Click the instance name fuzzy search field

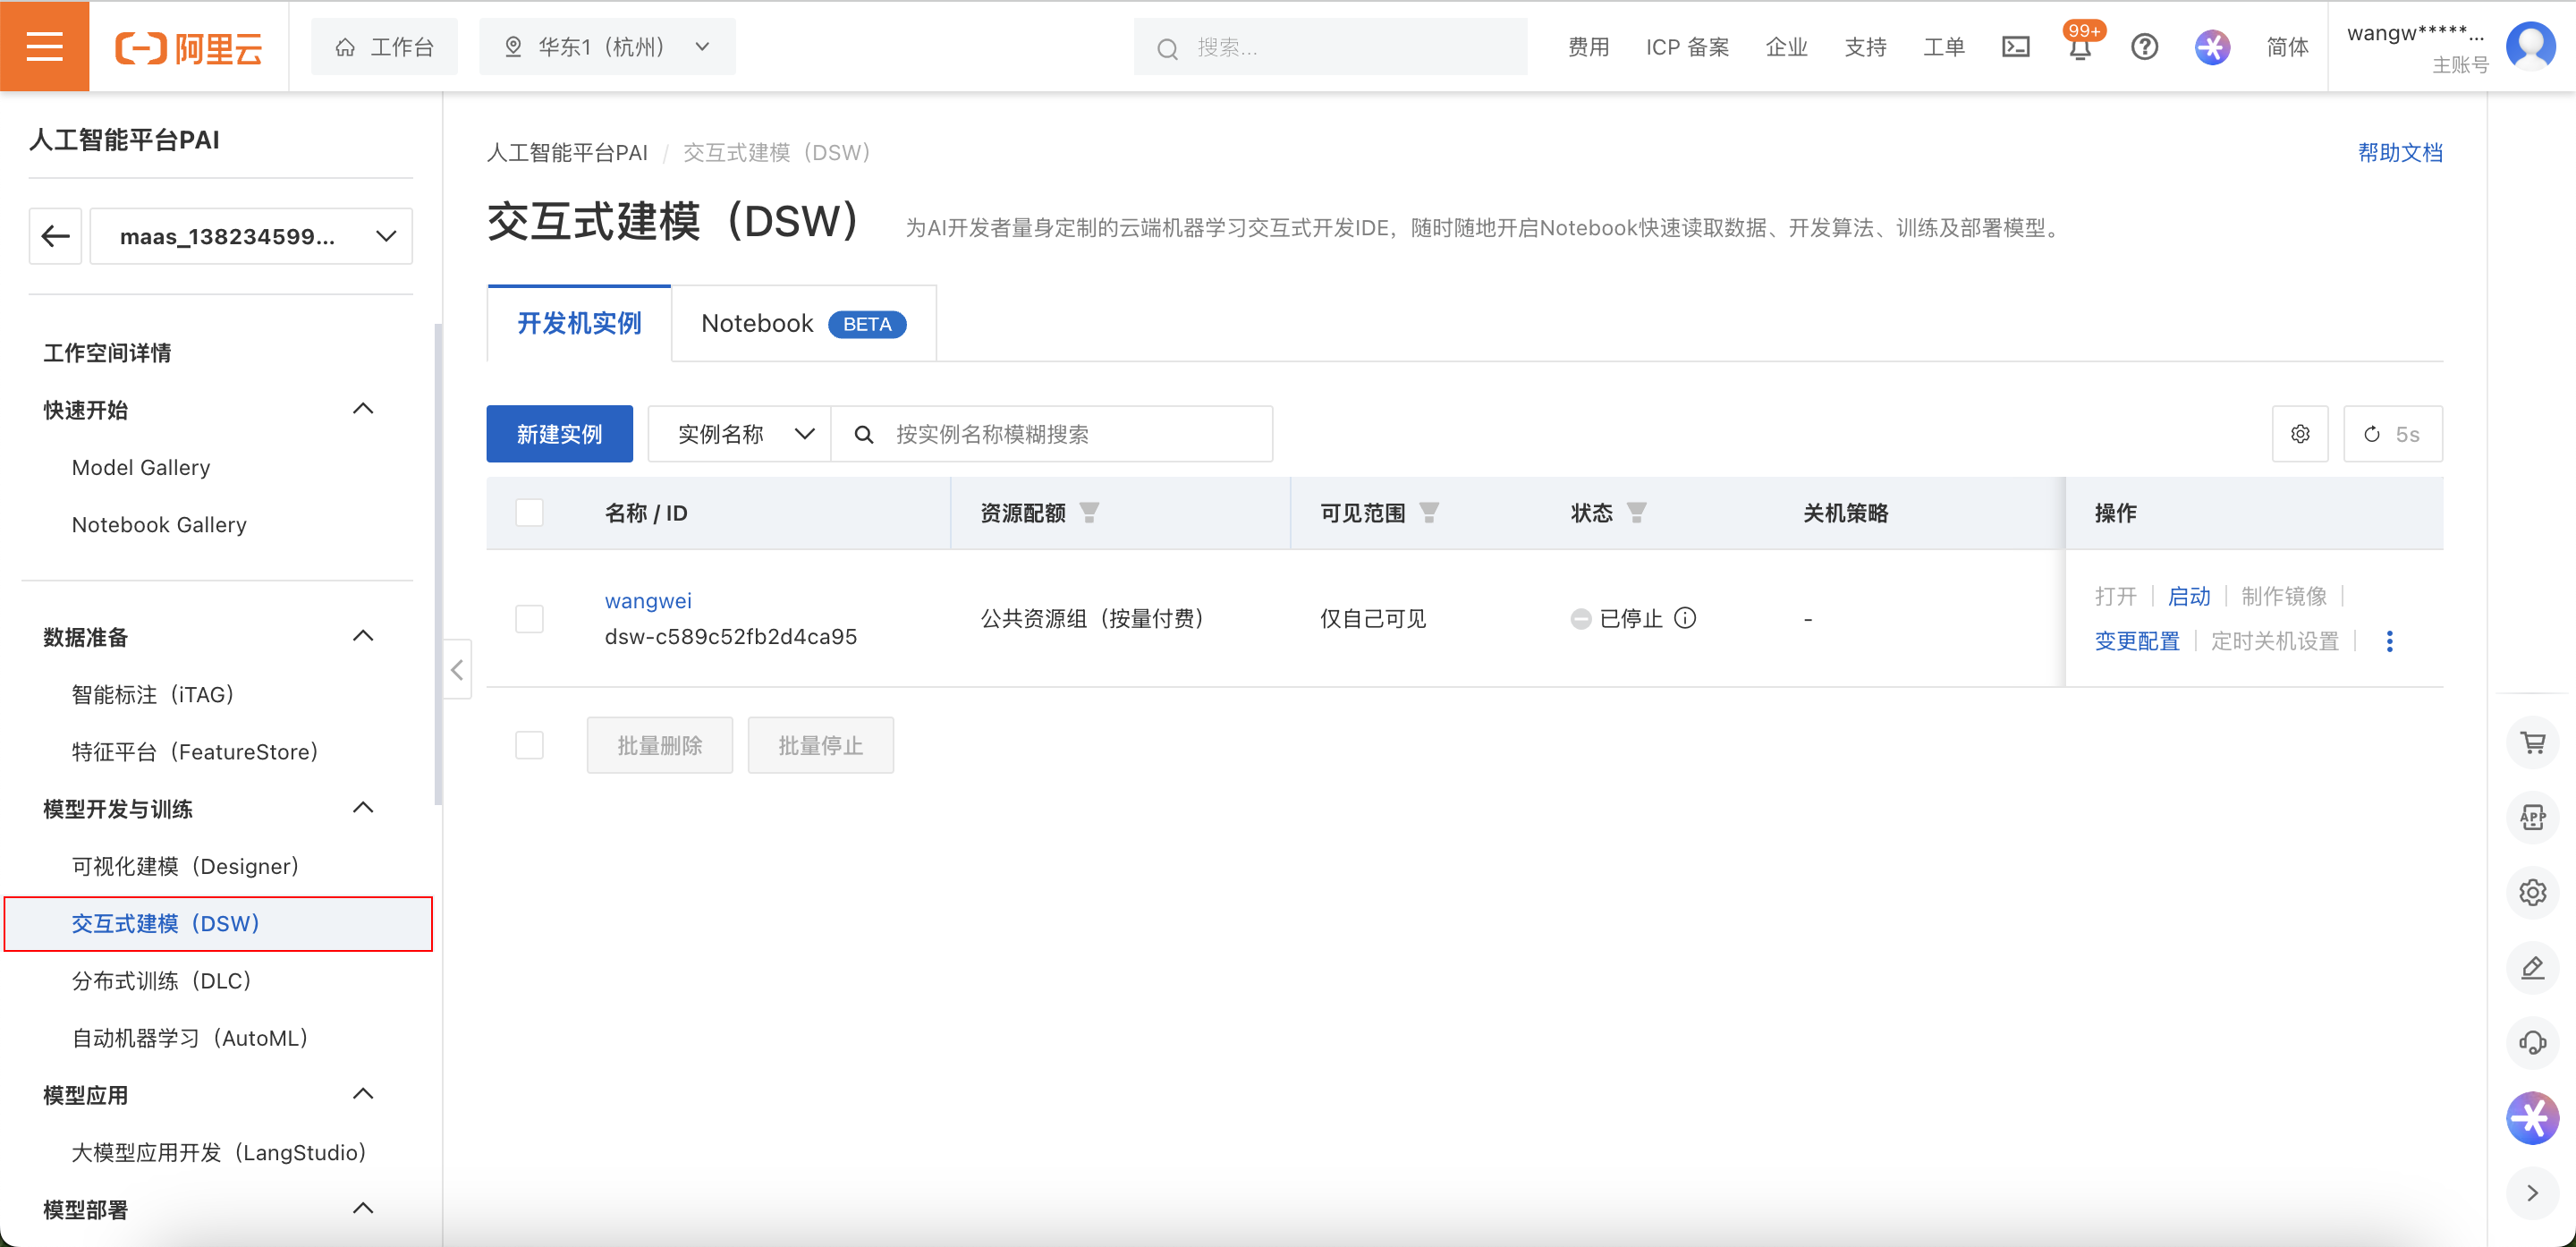point(1052,434)
